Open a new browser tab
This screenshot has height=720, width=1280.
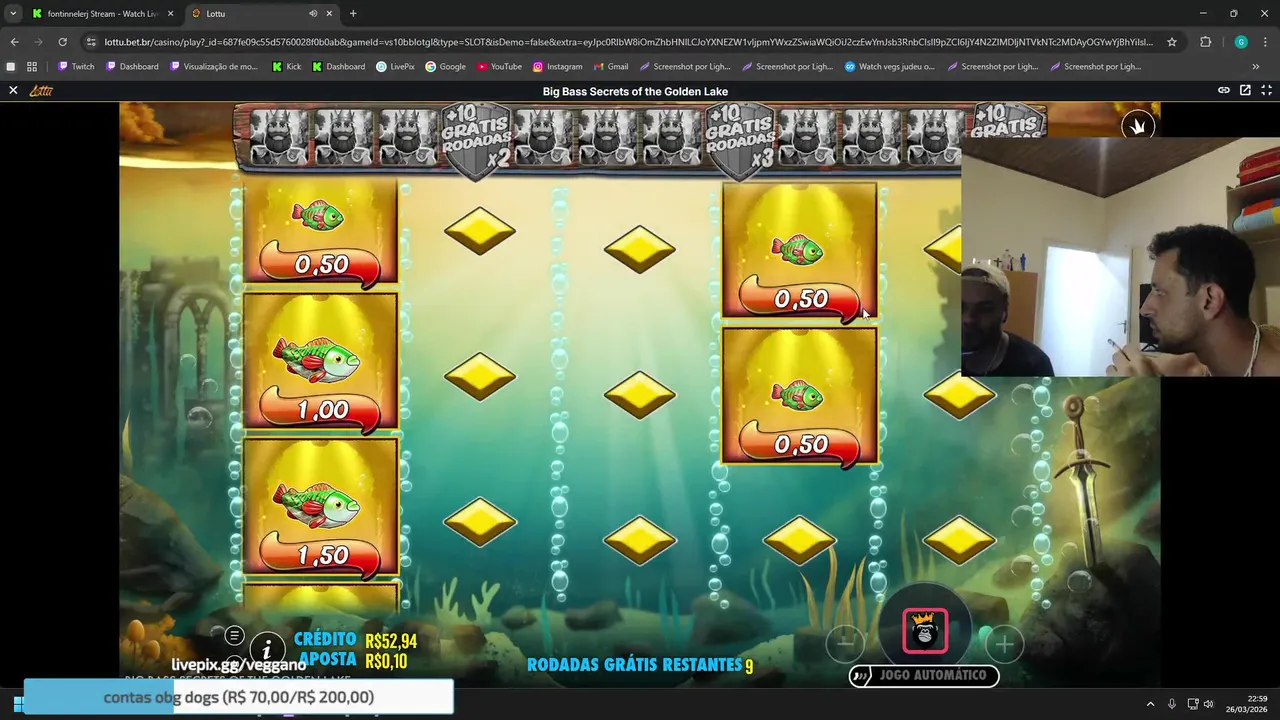click(x=353, y=14)
